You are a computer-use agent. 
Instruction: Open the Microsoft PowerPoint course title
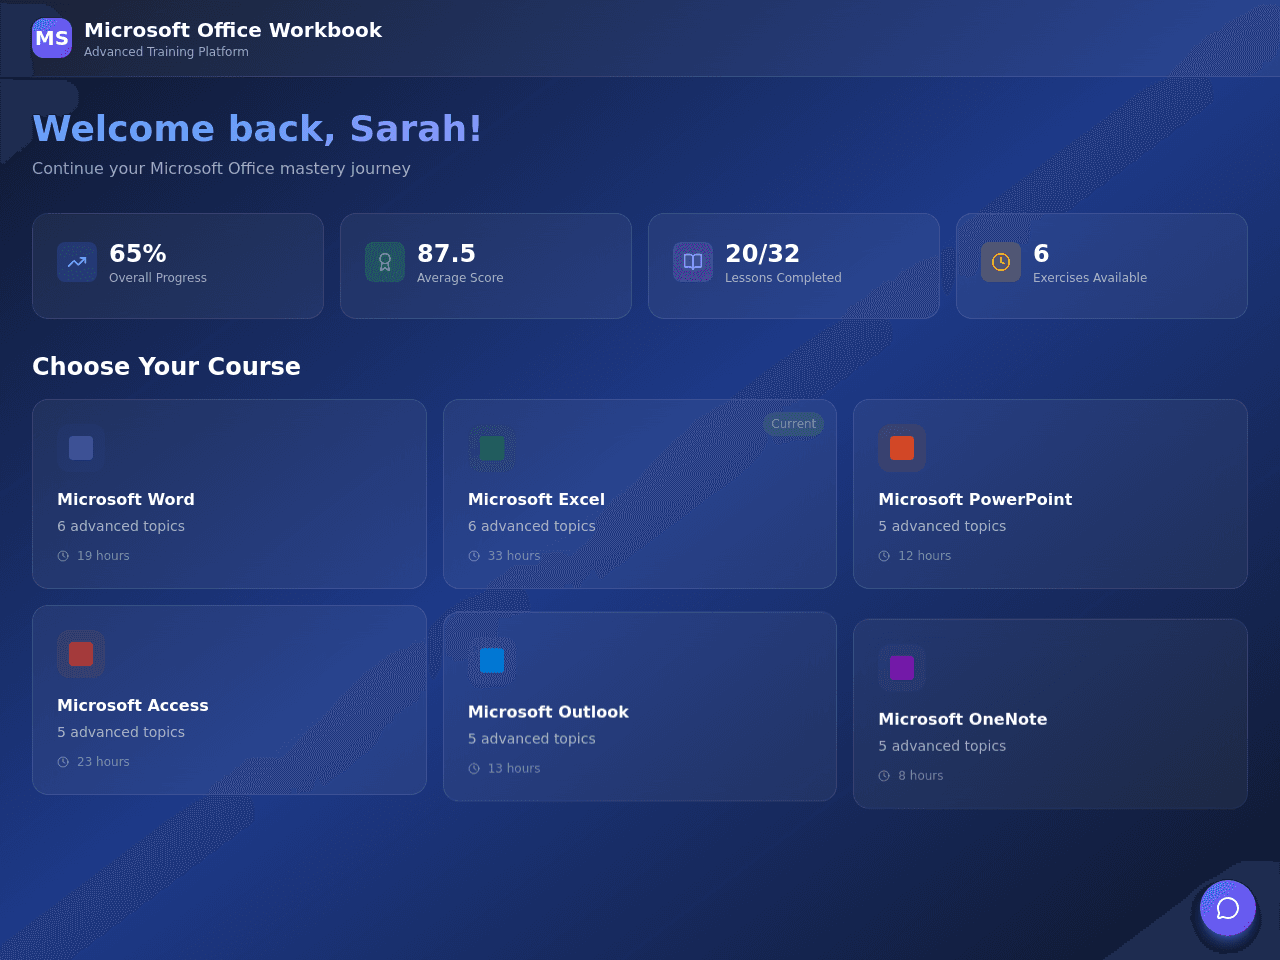(x=975, y=499)
